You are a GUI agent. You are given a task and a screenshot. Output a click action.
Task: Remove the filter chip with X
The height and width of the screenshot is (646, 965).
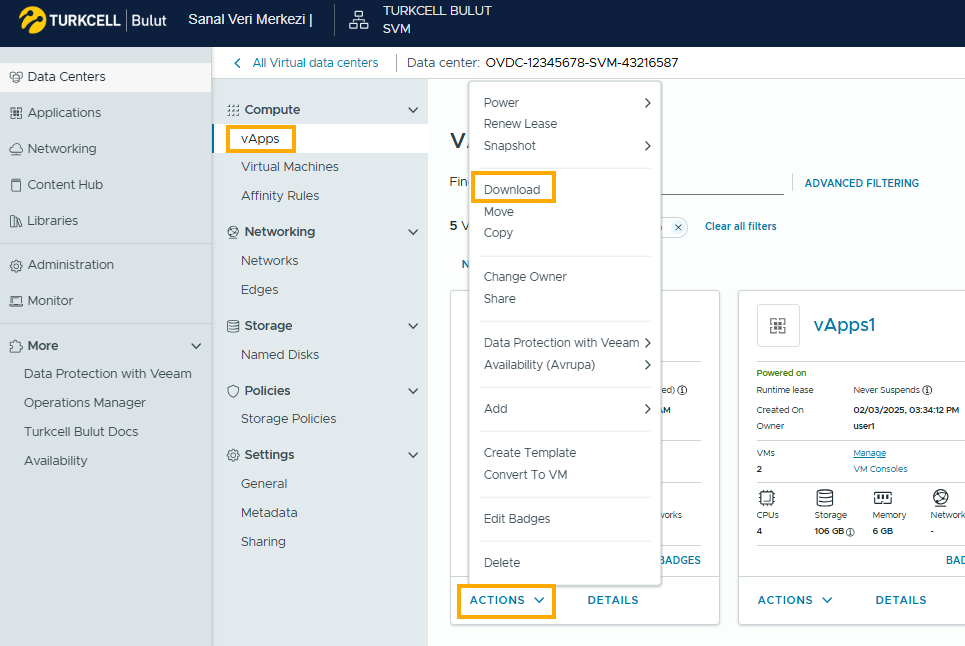click(678, 227)
